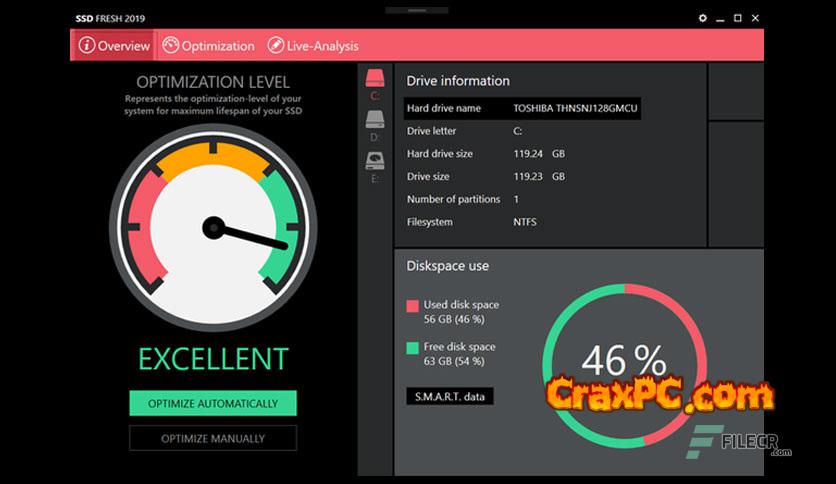Open the settings gear in title bar
The height and width of the screenshot is (484, 836).
click(x=703, y=18)
